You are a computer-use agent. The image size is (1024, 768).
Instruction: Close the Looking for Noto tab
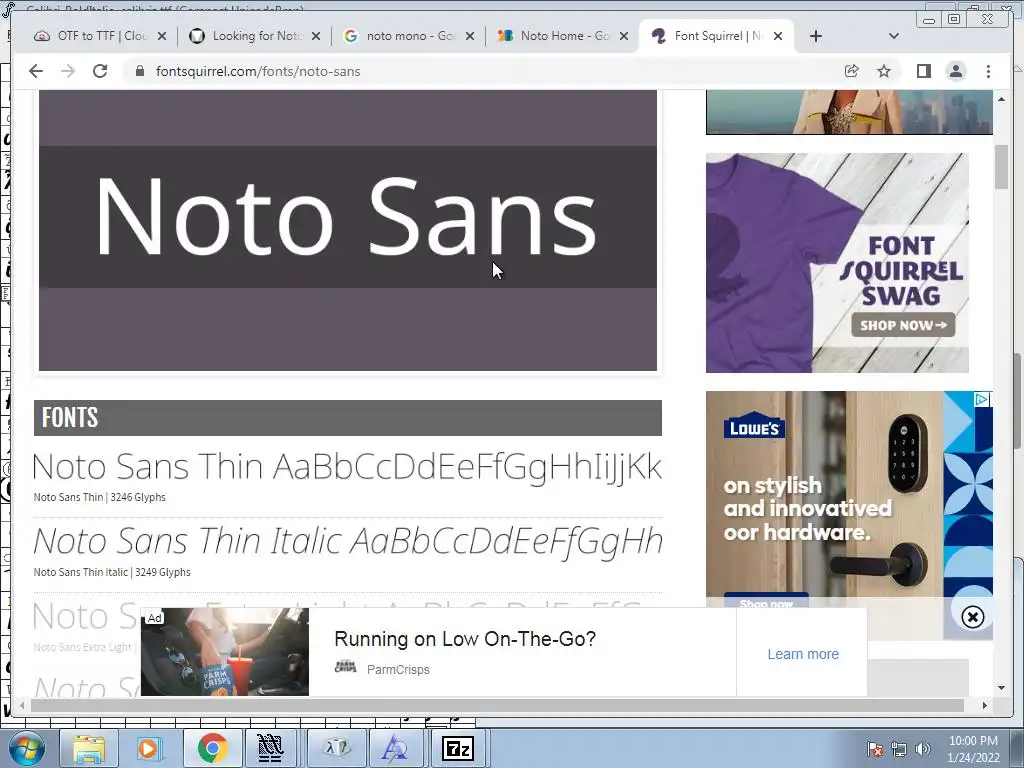tap(316, 36)
